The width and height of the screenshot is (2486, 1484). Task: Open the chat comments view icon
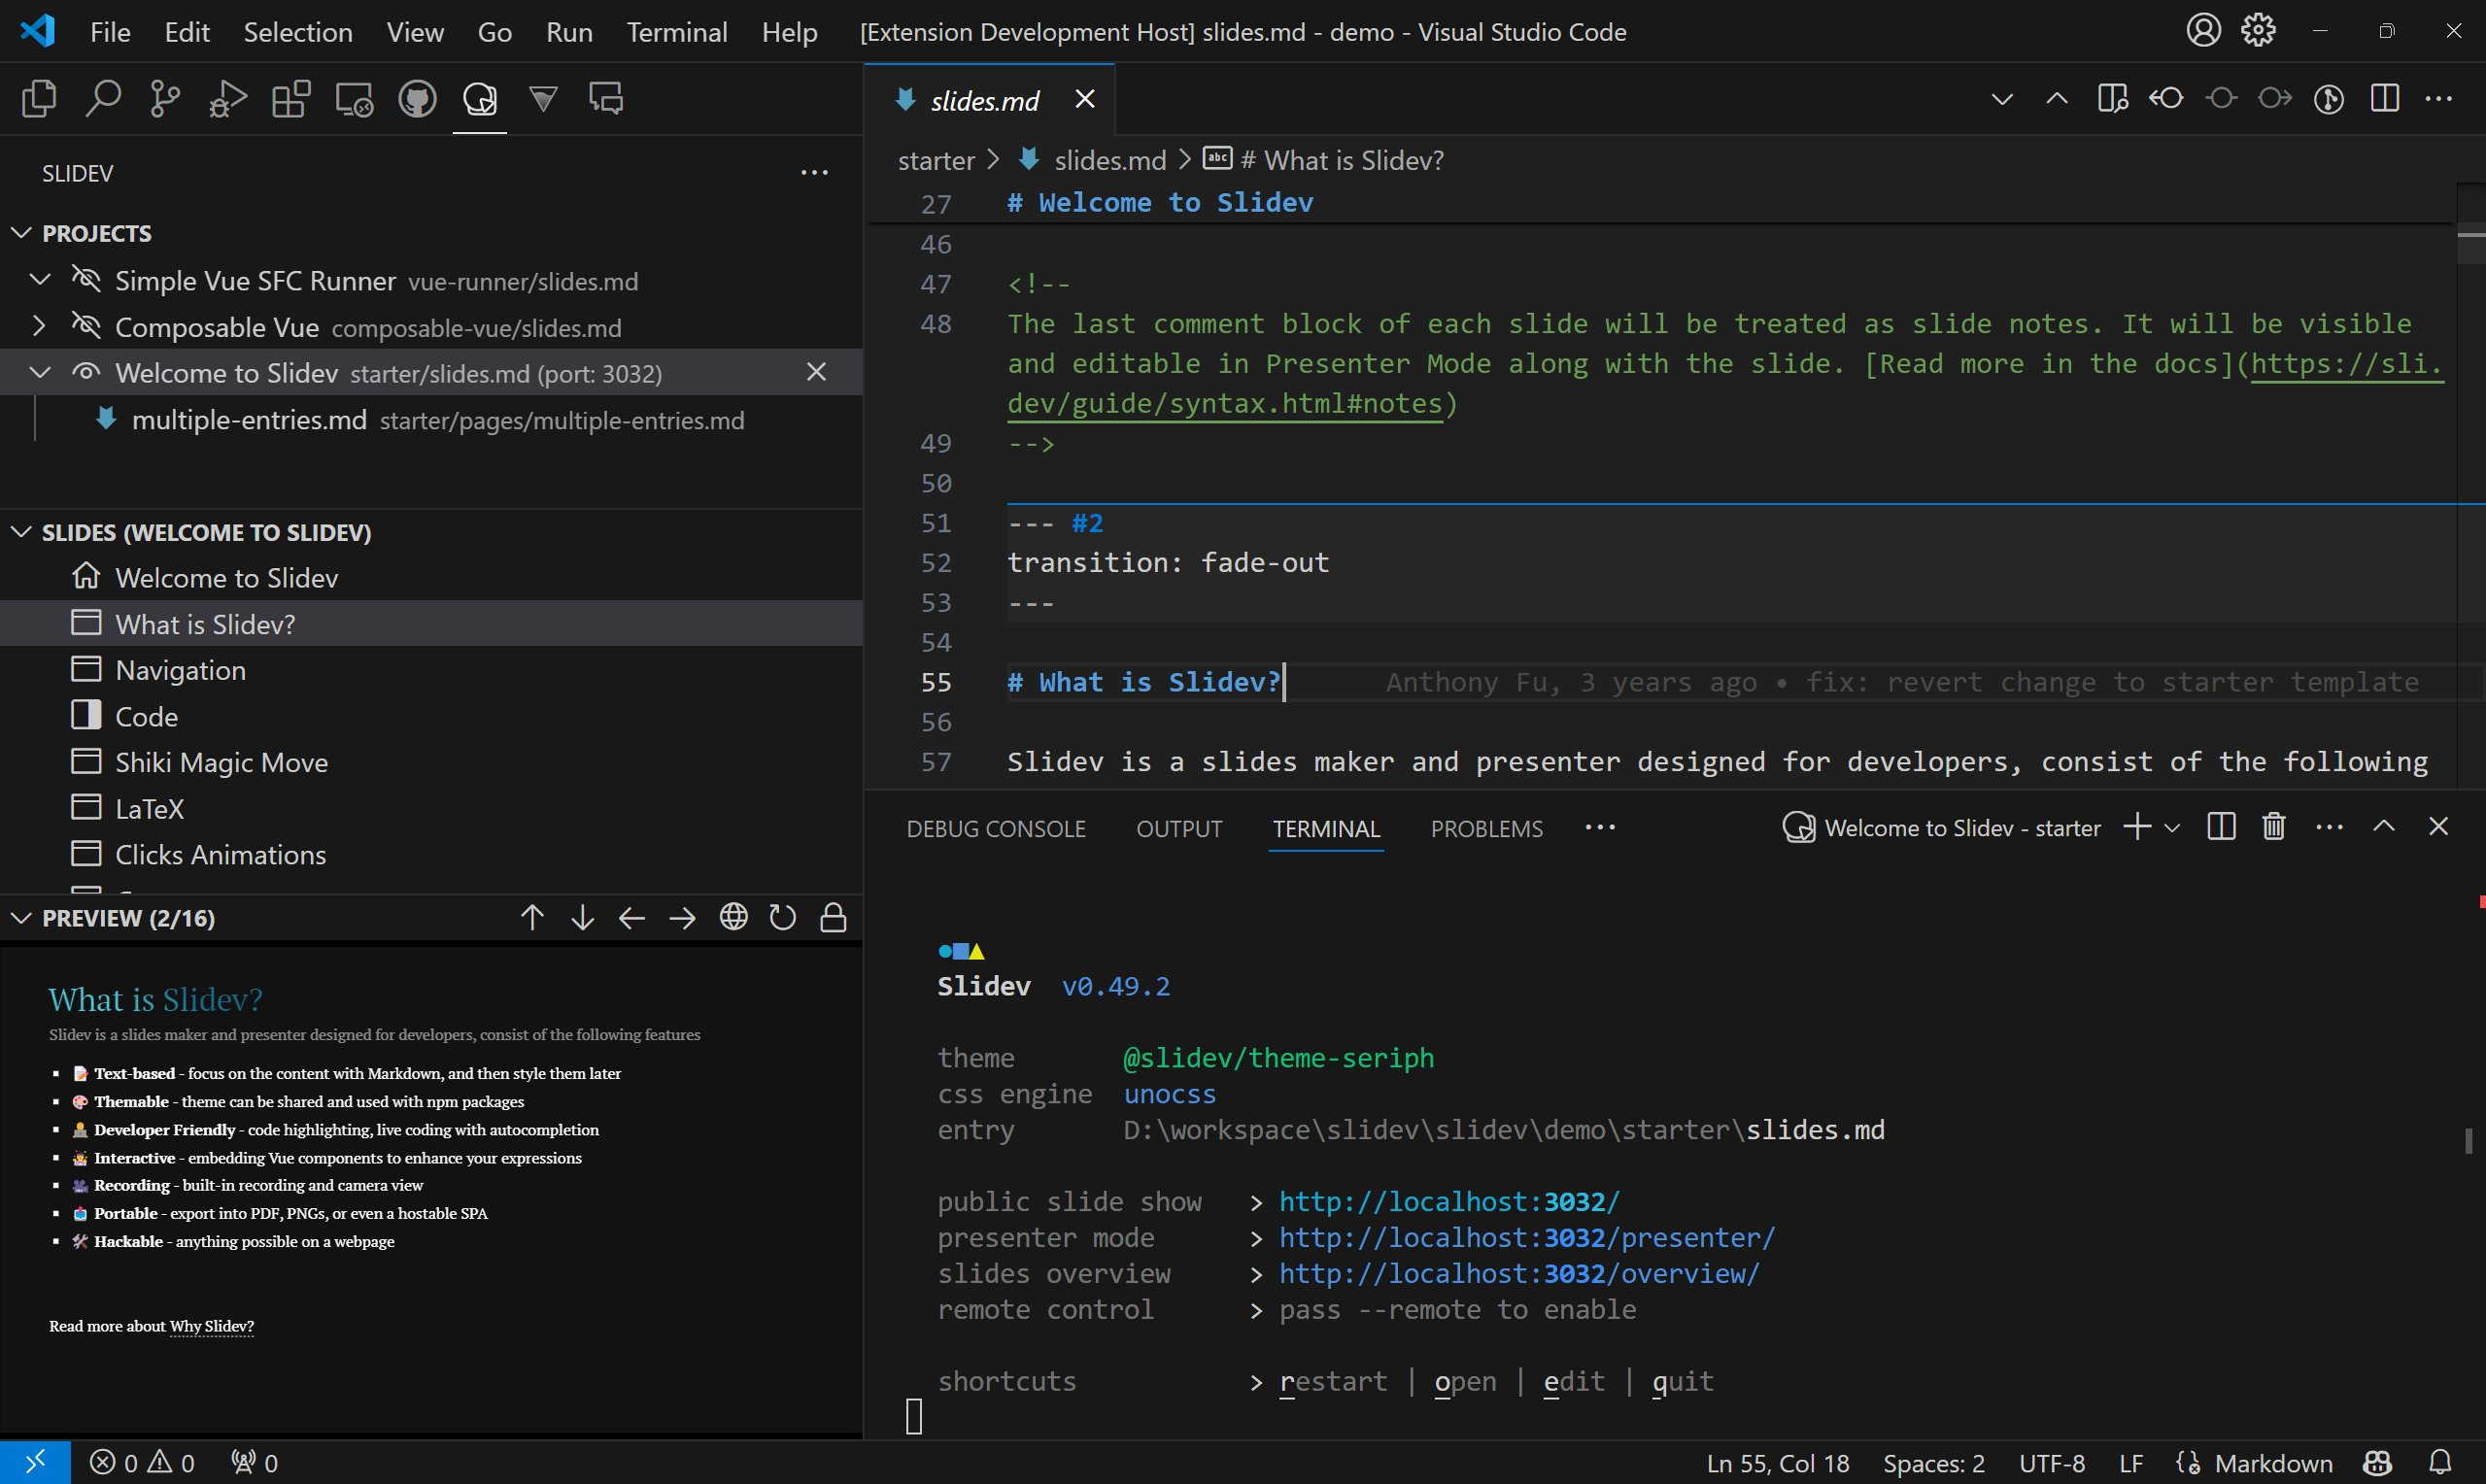click(x=606, y=99)
